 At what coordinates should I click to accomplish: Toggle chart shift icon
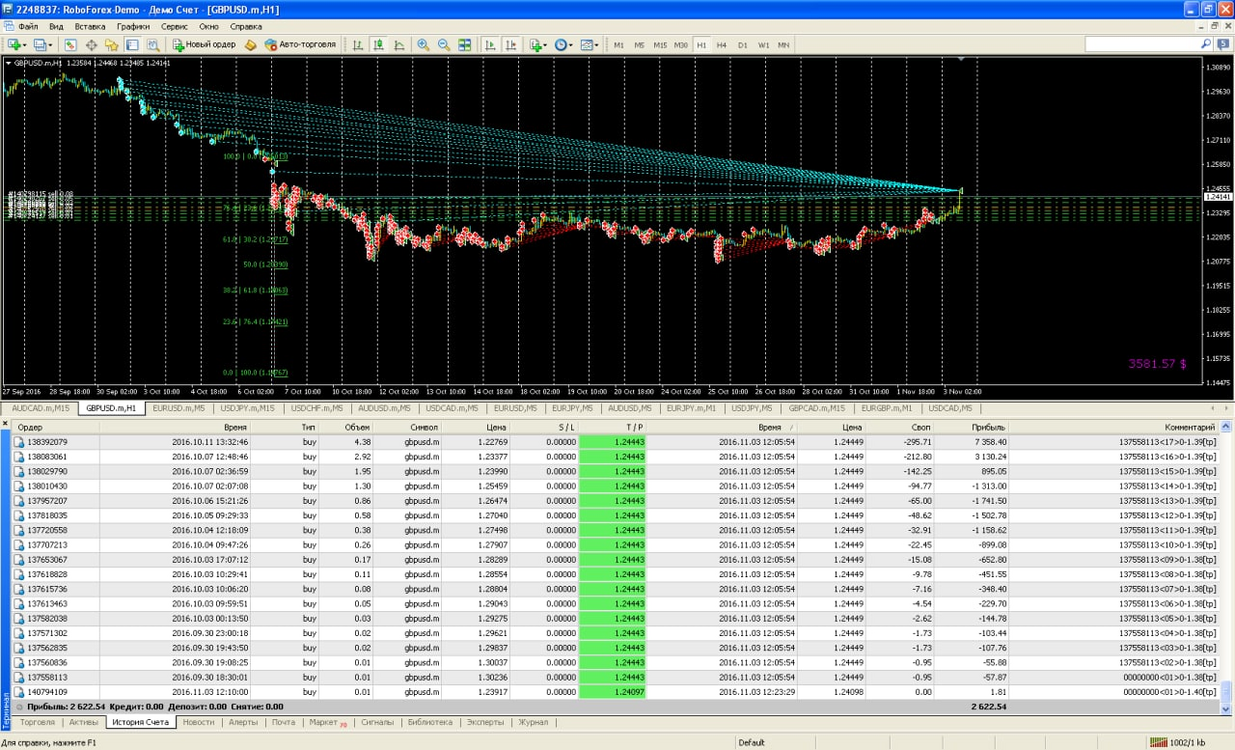tap(511, 45)
